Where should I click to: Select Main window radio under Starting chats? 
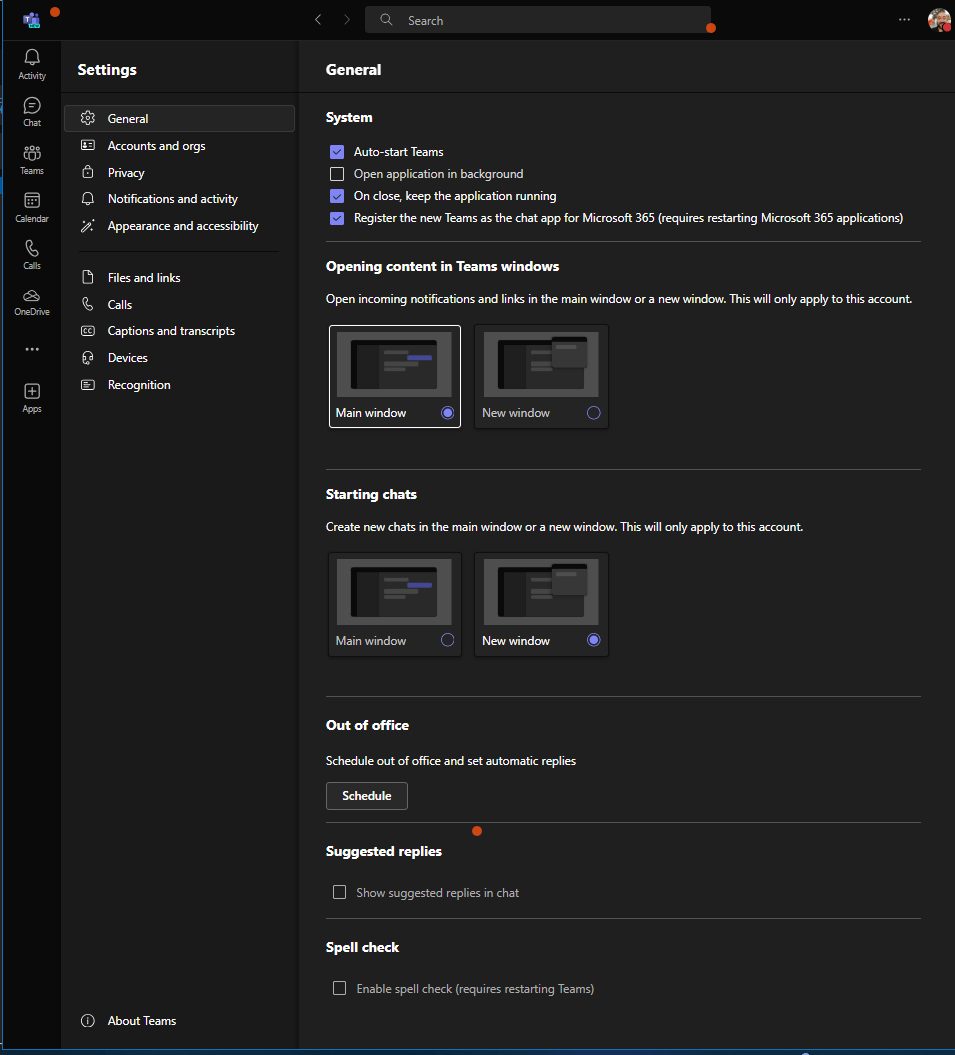tap(448, 640)
